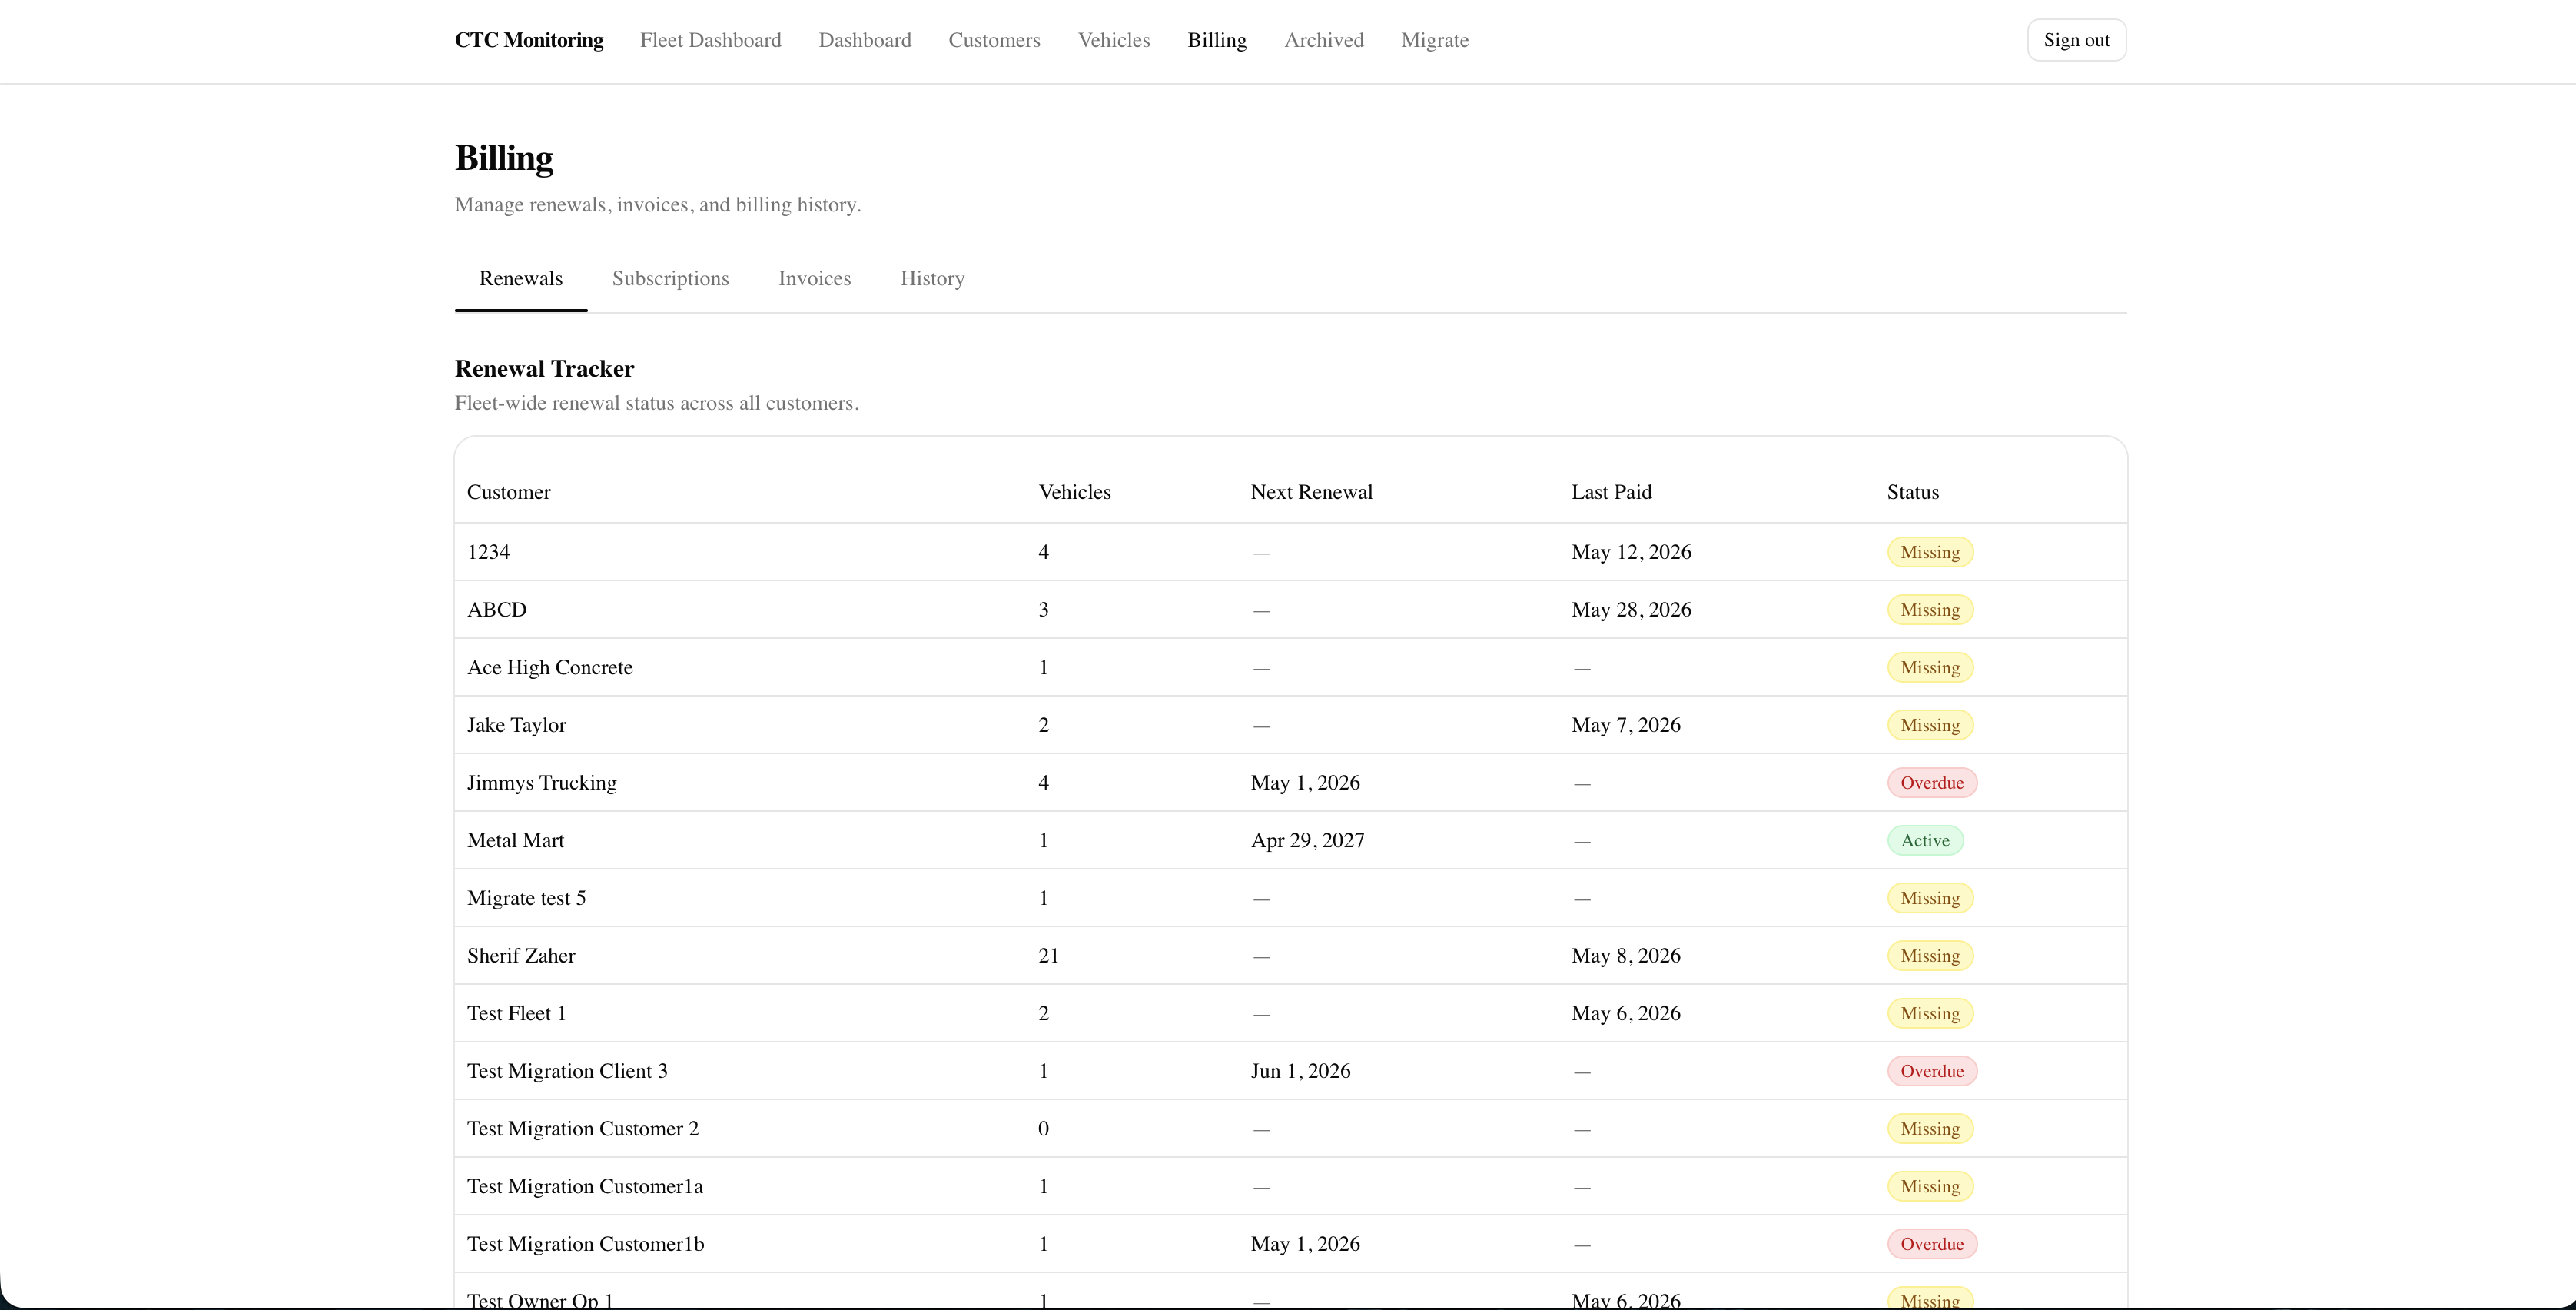Open Jake Taylor customer row
2576x1310 pixels.
[1290, 725]
